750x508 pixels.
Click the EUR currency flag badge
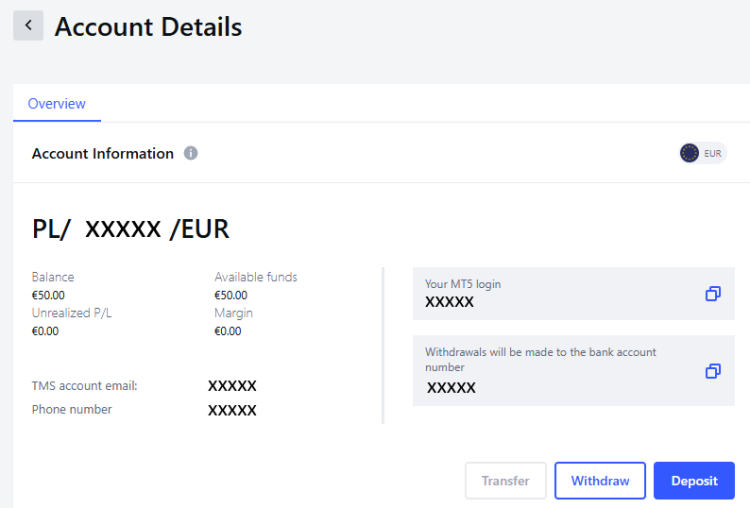(702, 153)
